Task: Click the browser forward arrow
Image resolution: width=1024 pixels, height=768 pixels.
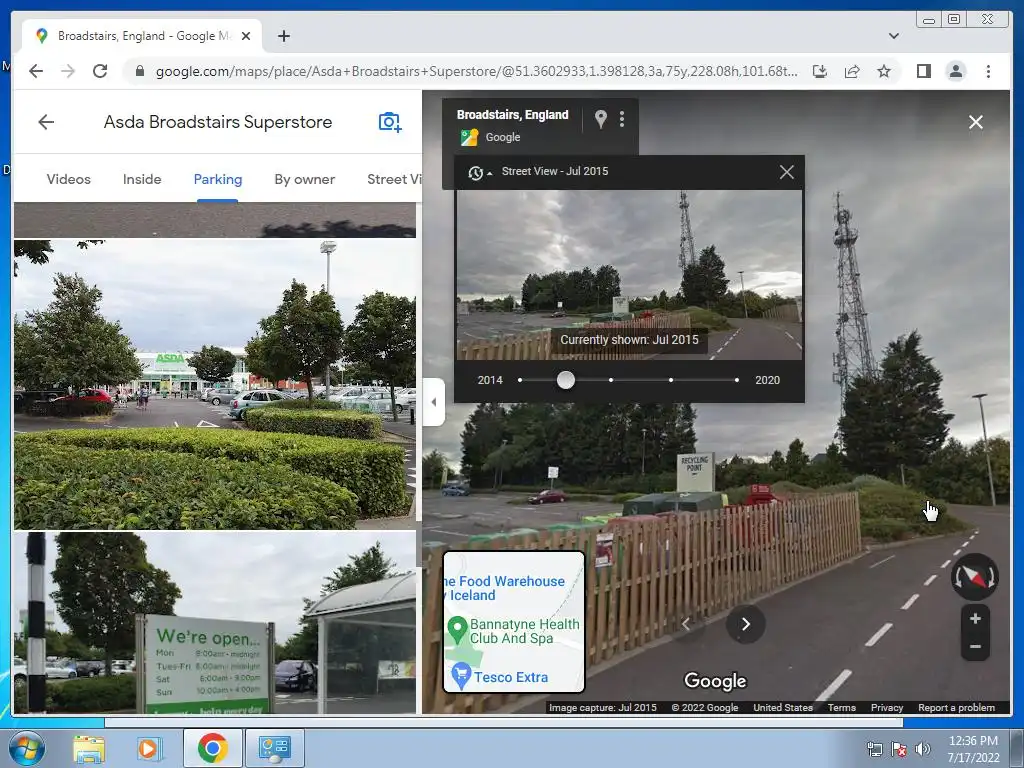Action: click(x=68, y=71)
